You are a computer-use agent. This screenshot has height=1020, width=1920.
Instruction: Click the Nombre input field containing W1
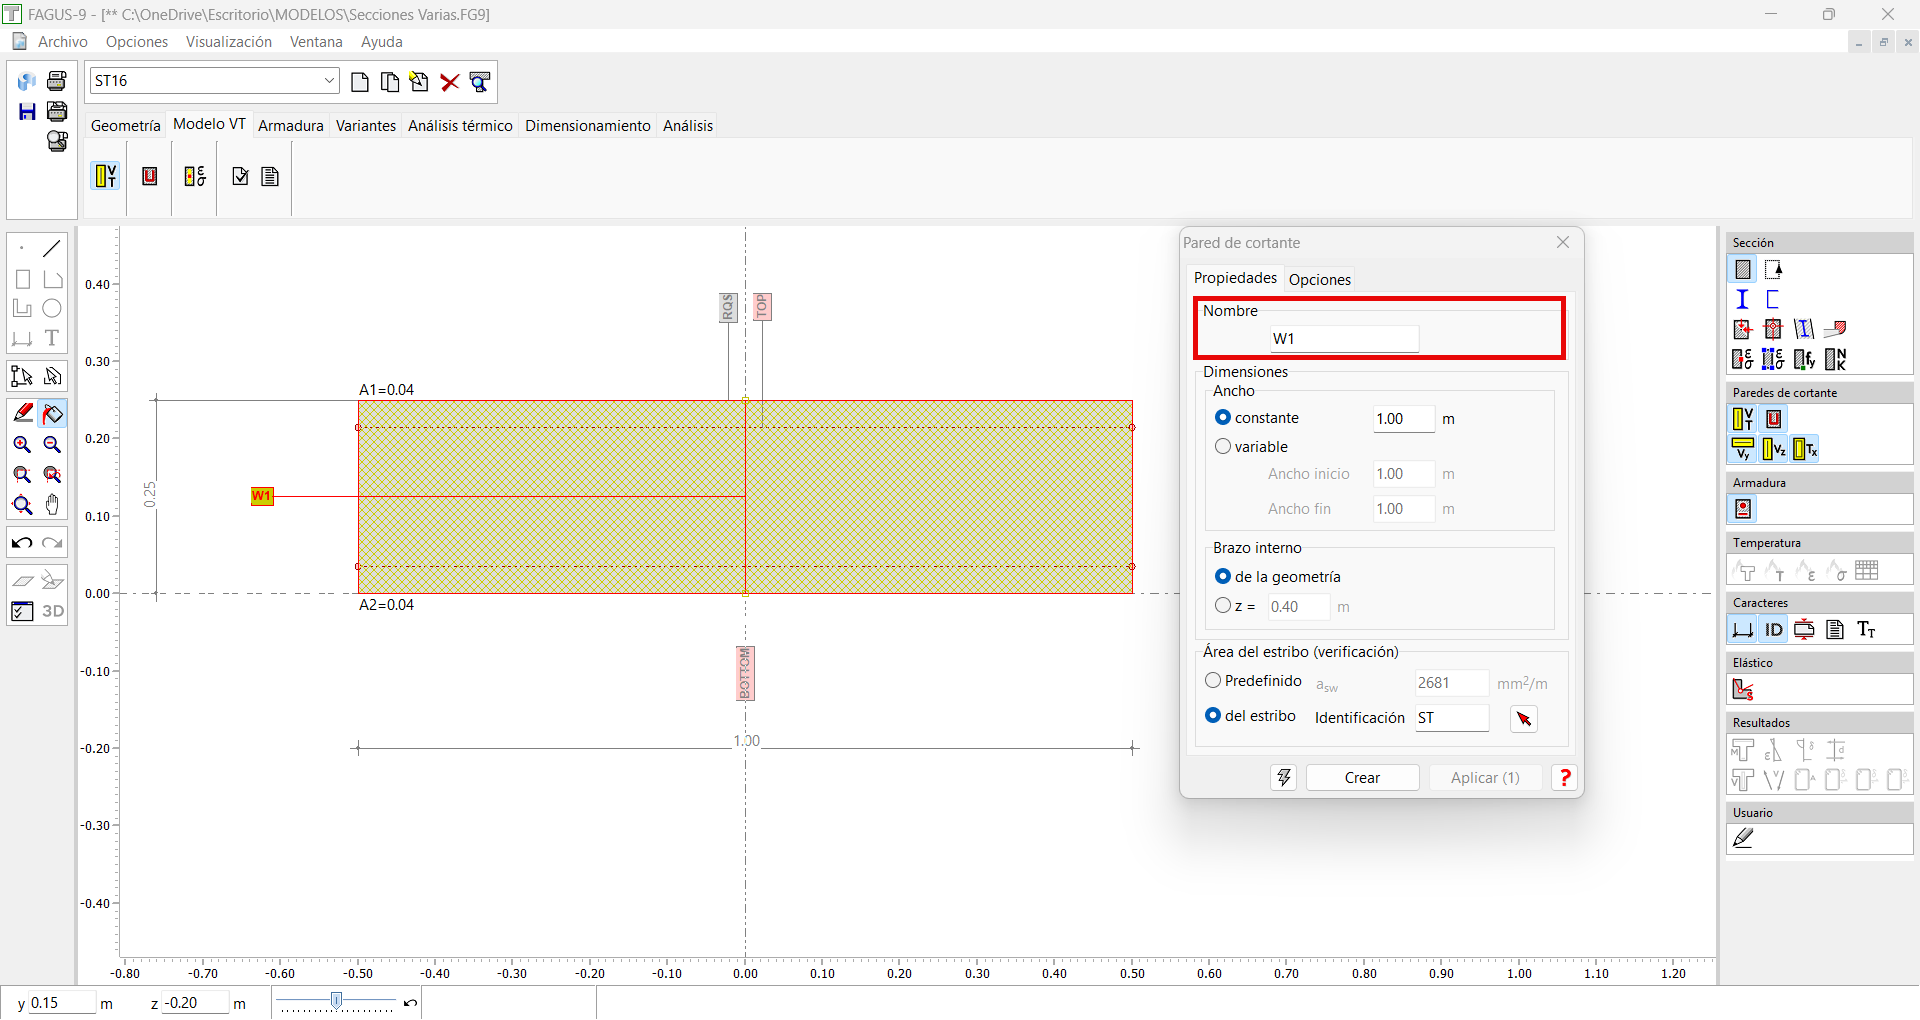tap(1343, 339)
